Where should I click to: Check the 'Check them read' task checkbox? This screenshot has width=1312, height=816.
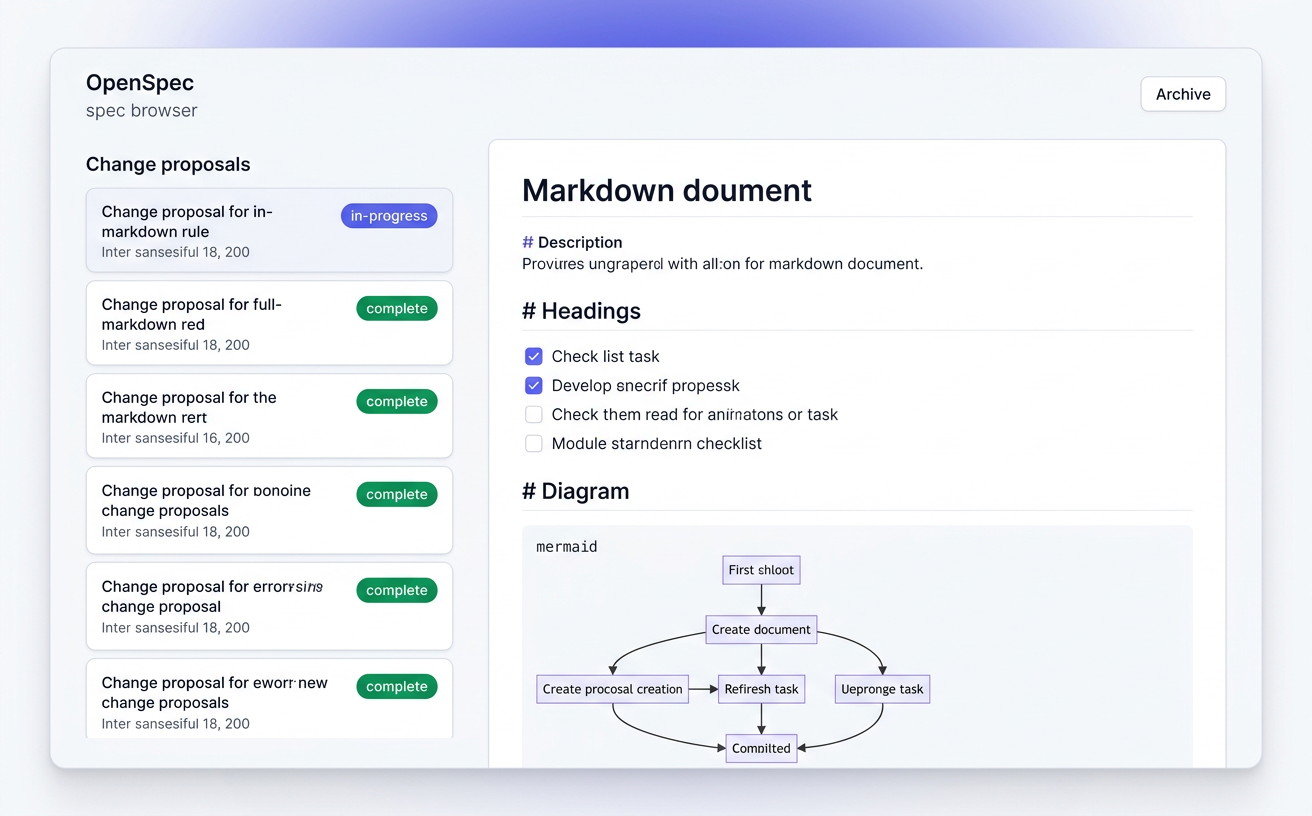(x=534, y=414)
